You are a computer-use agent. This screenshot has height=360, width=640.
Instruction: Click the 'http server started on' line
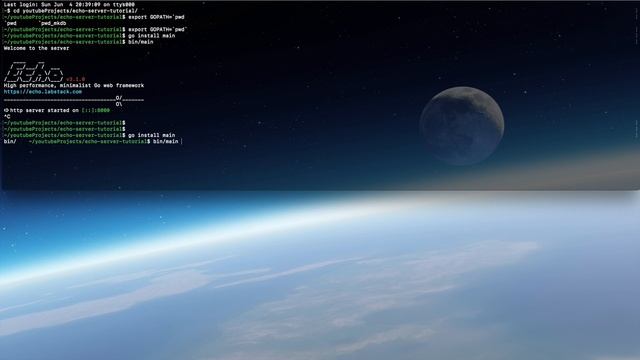[x=57, y=111]
